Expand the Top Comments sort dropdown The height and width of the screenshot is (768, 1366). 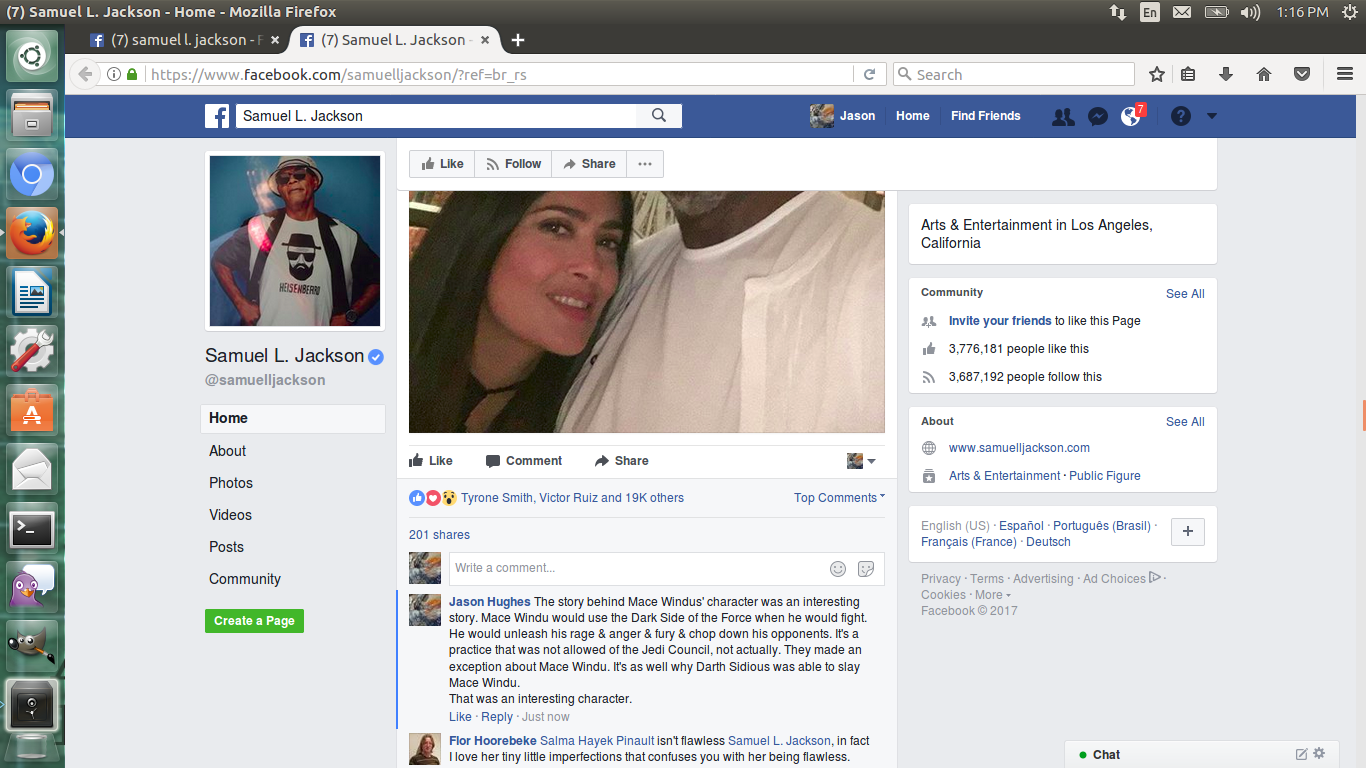pyautogui.click(x=840, y=498)
